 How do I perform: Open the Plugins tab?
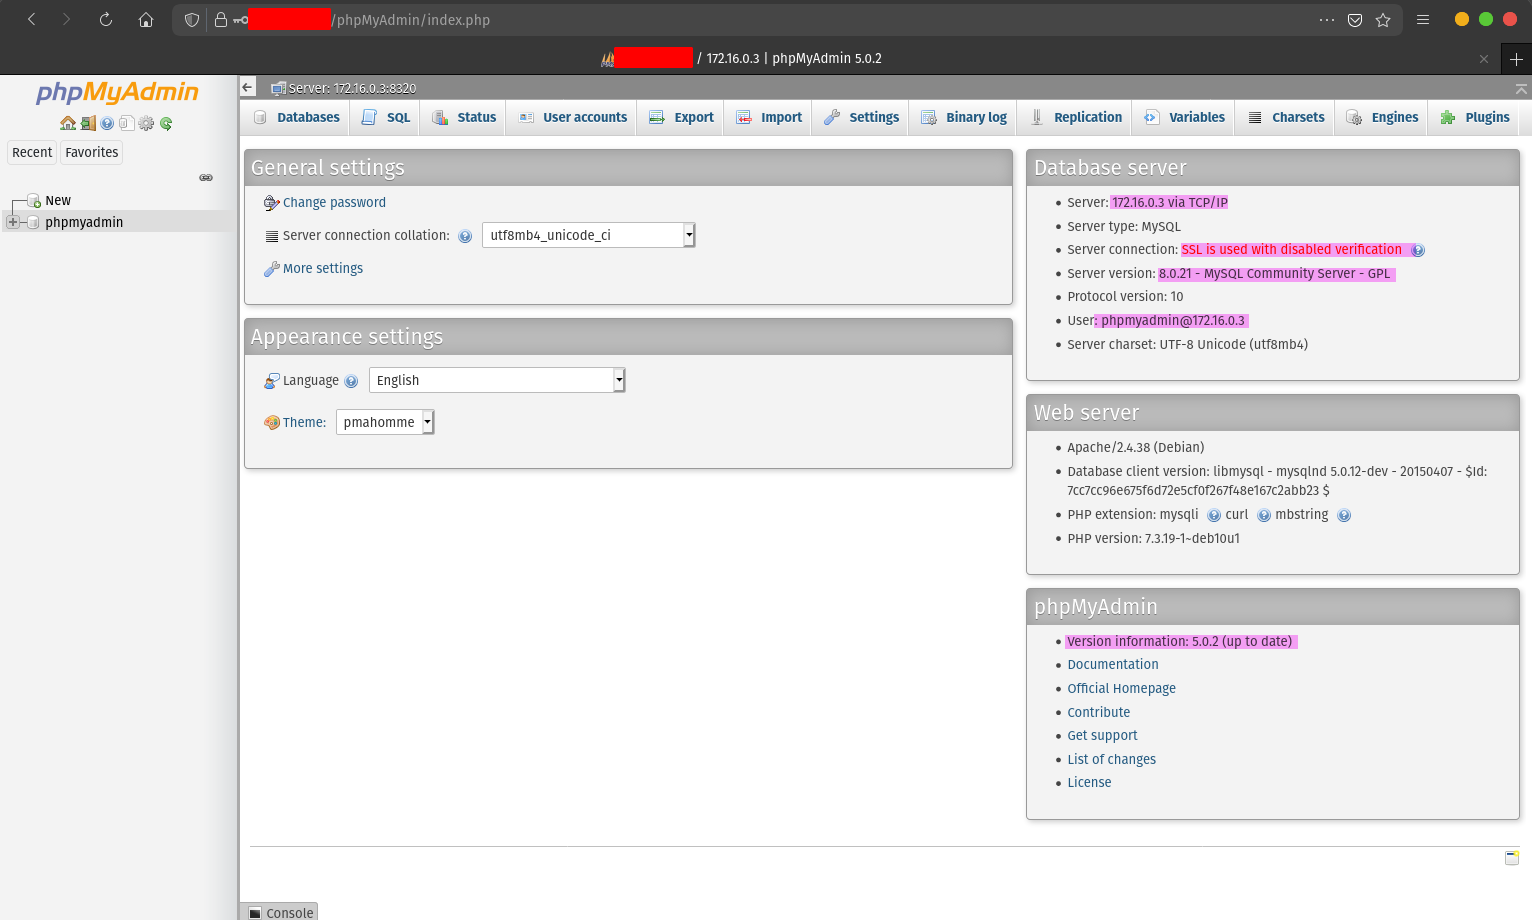(1475, 117)
